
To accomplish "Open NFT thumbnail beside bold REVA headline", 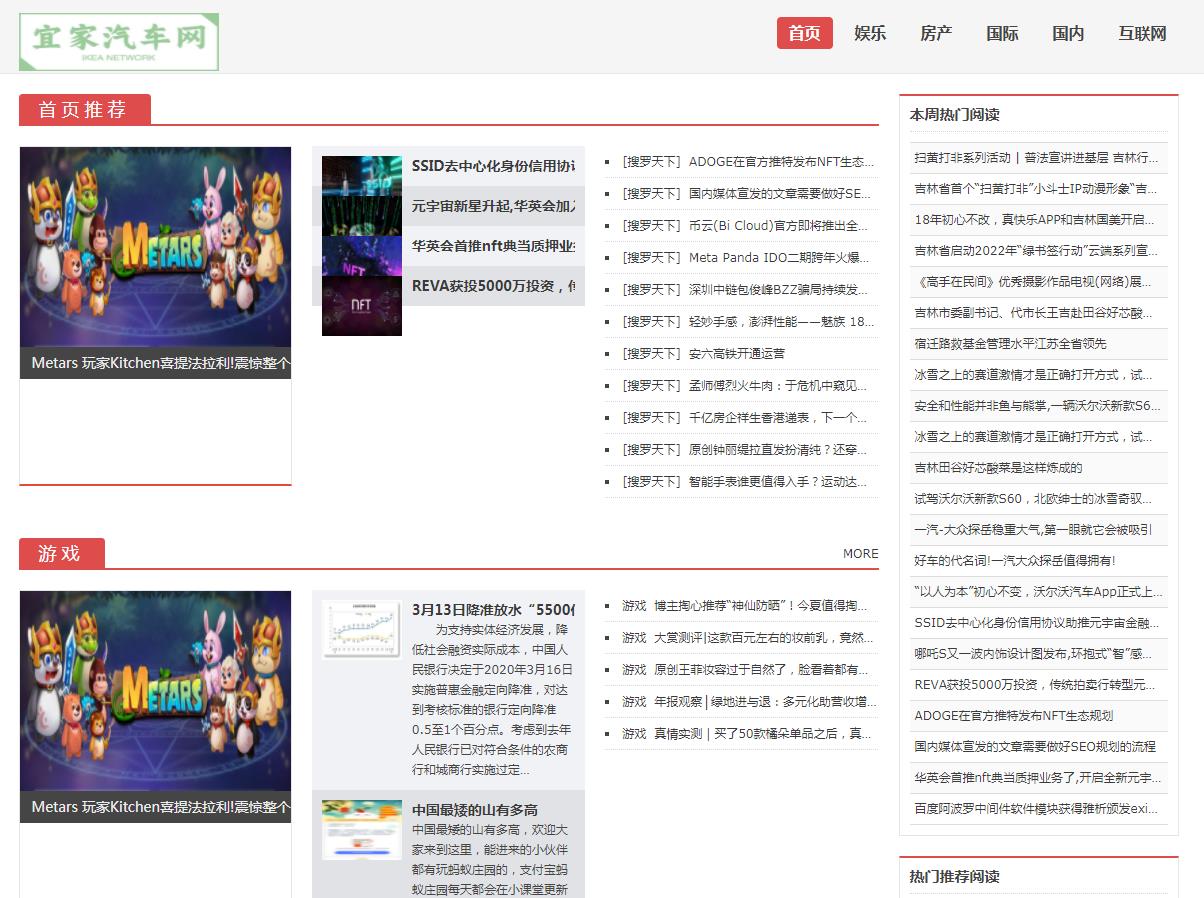I will tap(362, 306).
